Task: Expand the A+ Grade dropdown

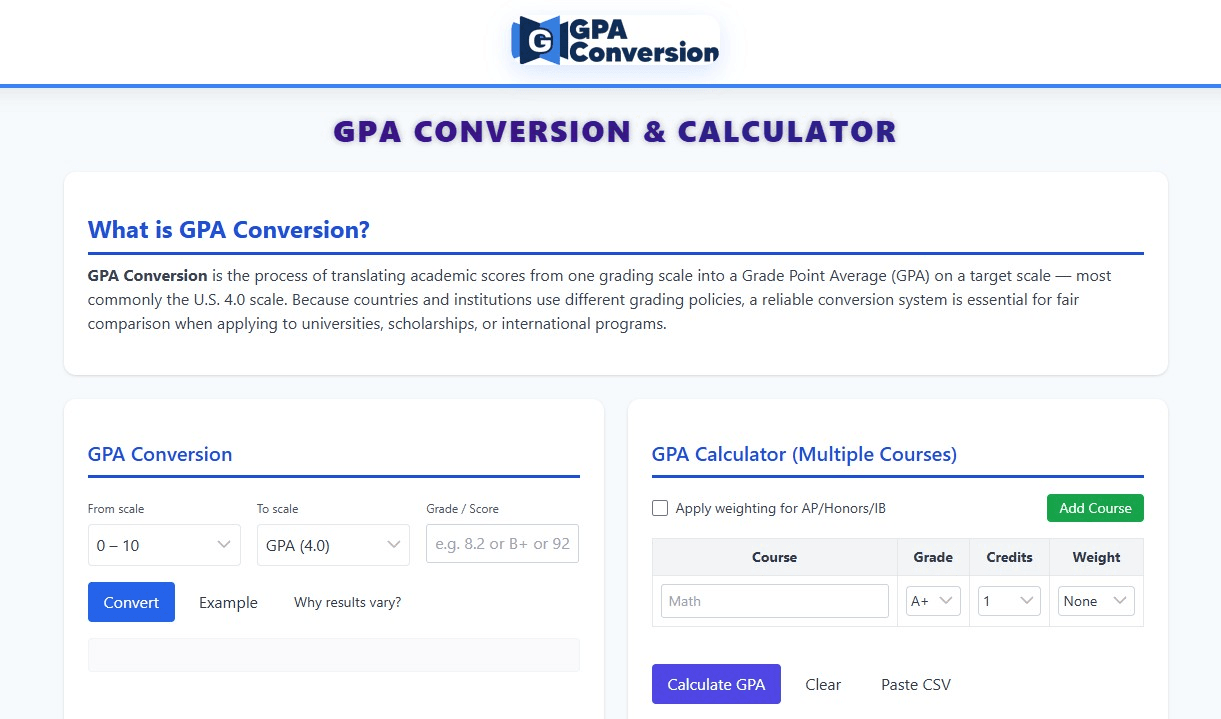Action: click(933, 601)
